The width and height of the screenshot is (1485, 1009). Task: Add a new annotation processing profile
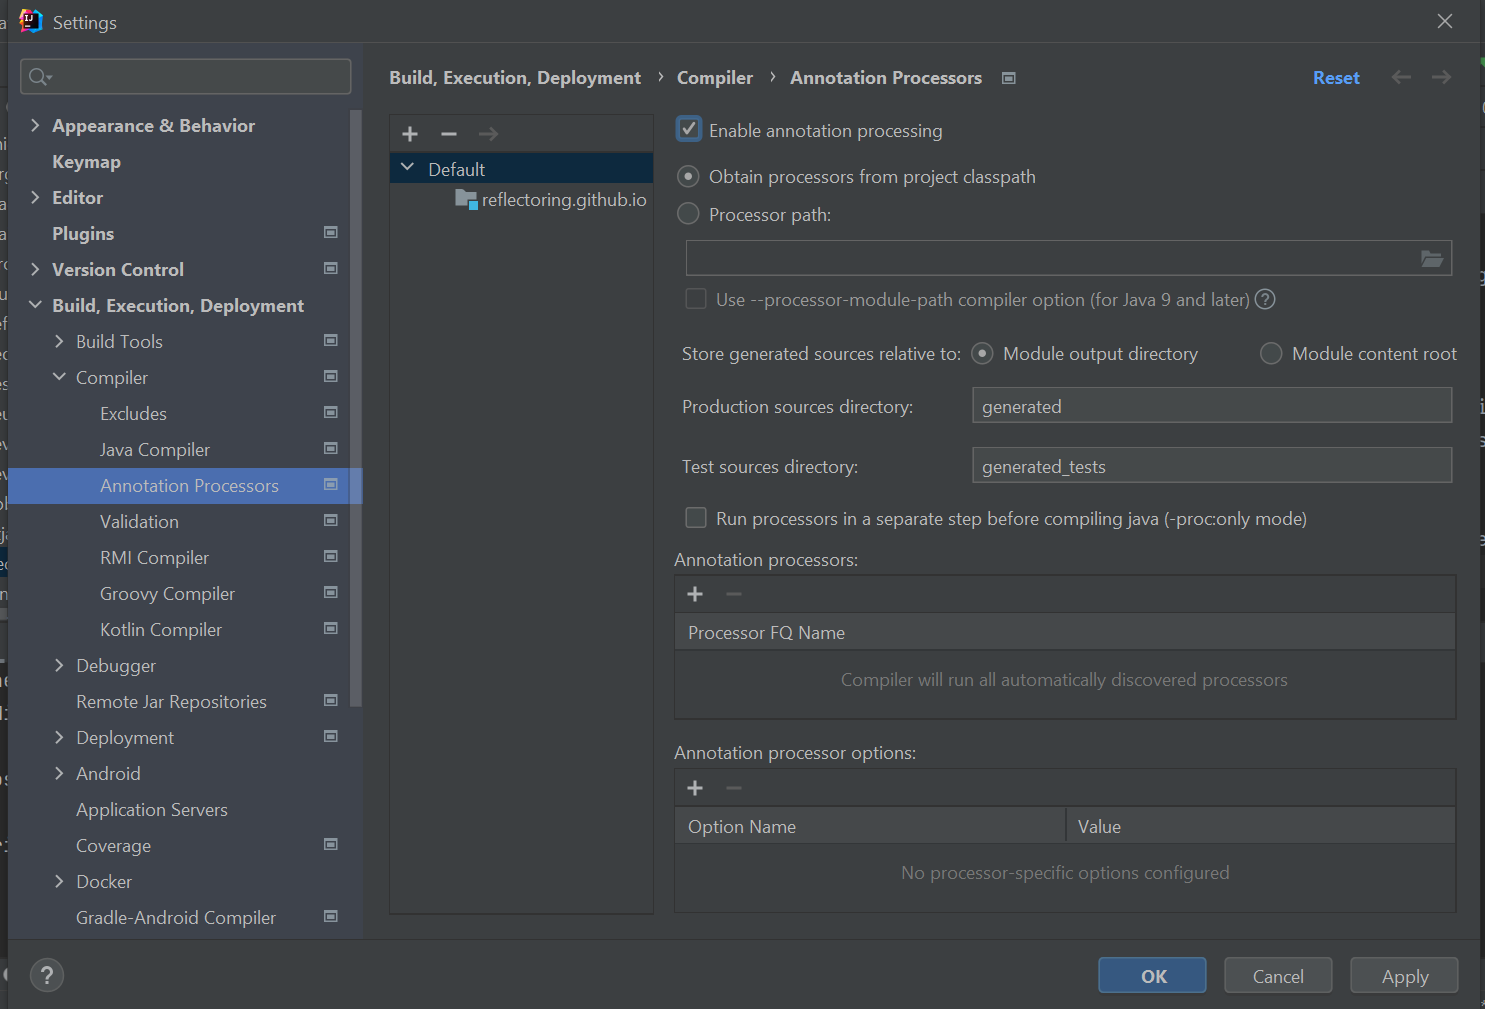[x=410, y=134]
